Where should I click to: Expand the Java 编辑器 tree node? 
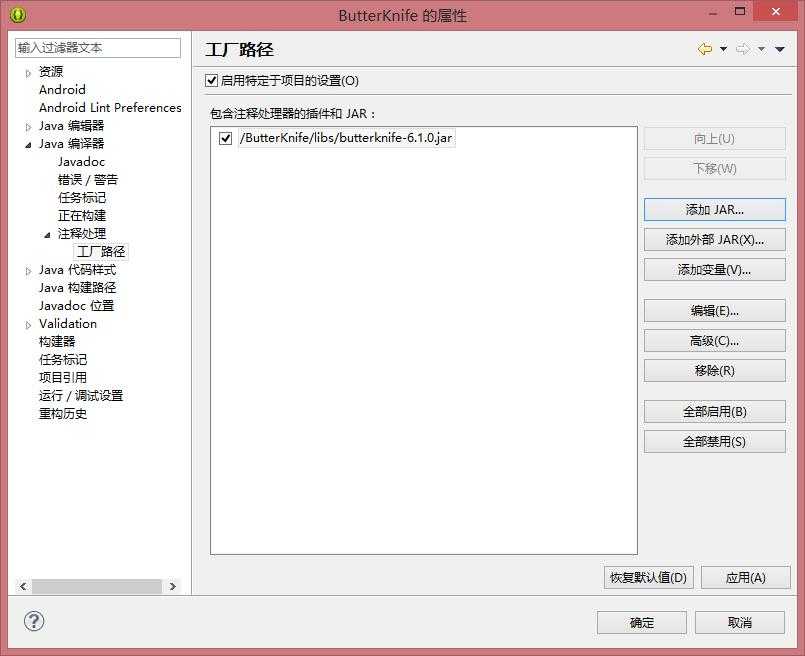point(28,127)
